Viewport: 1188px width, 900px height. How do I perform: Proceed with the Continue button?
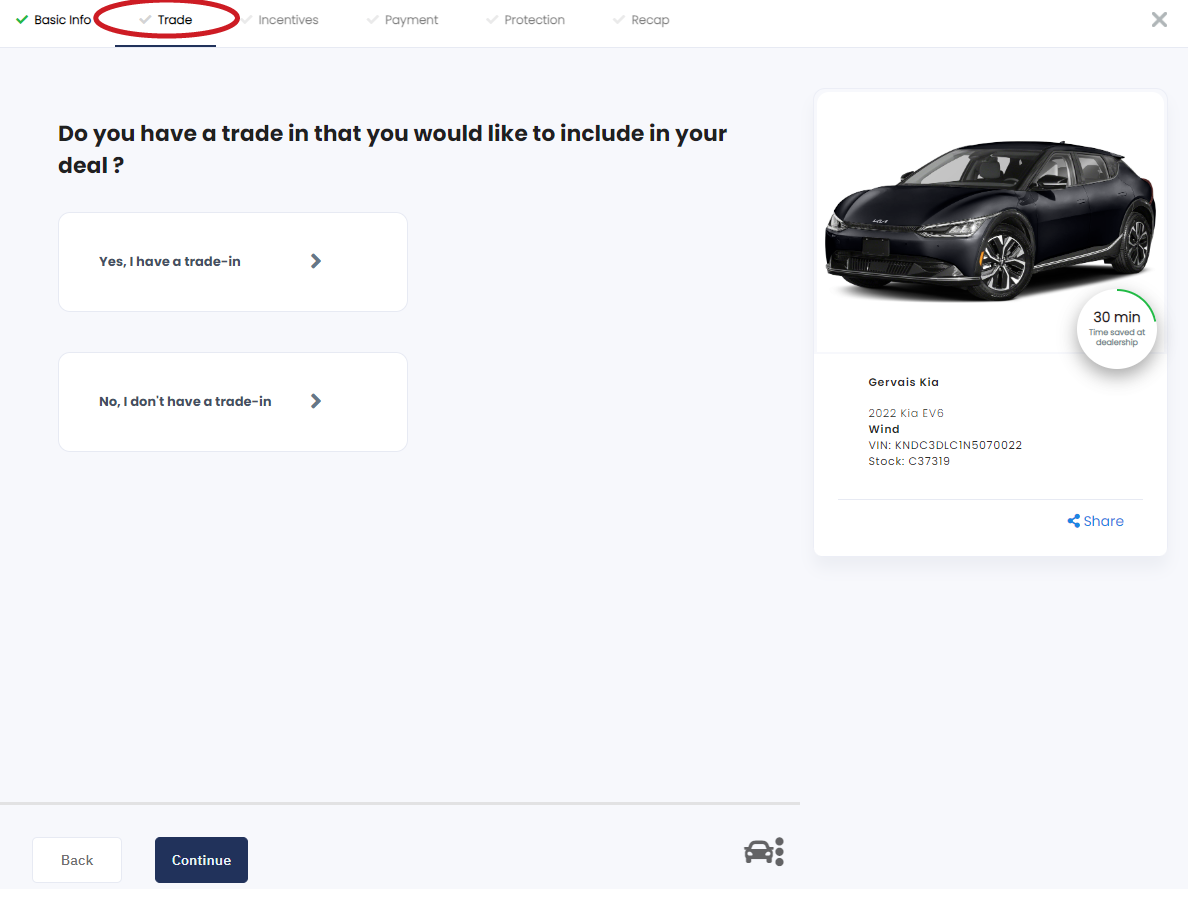202,860
